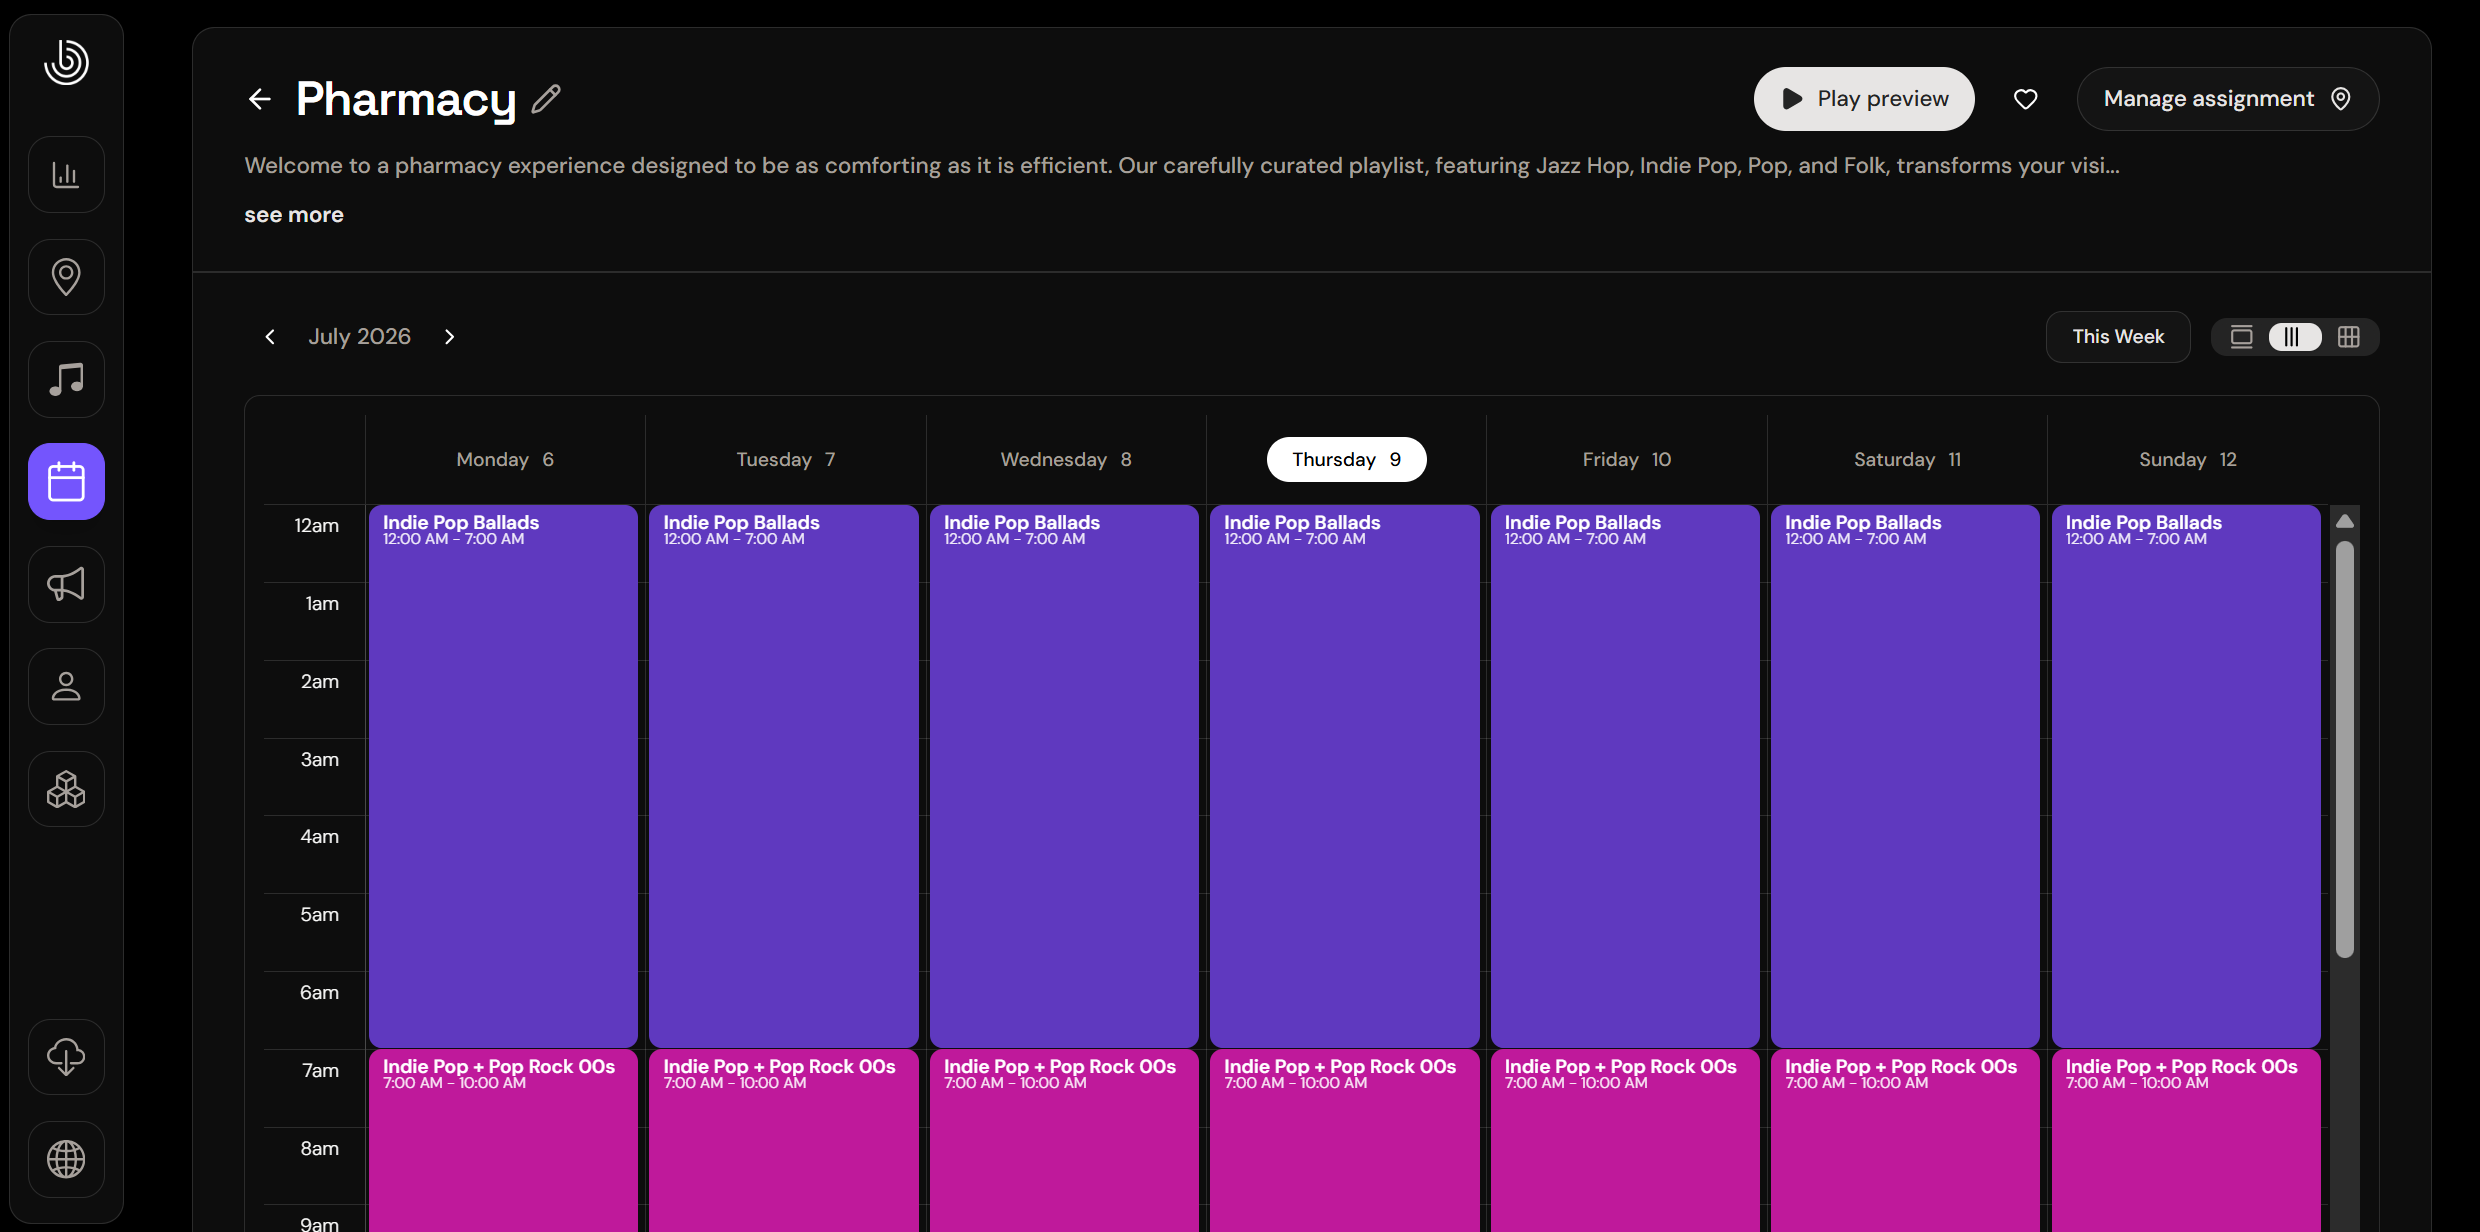The width and height of the screenshot is (2480, 1232).
Task: Open Saturday's Indie Pop Ballads block
Action: point(1905,776)
